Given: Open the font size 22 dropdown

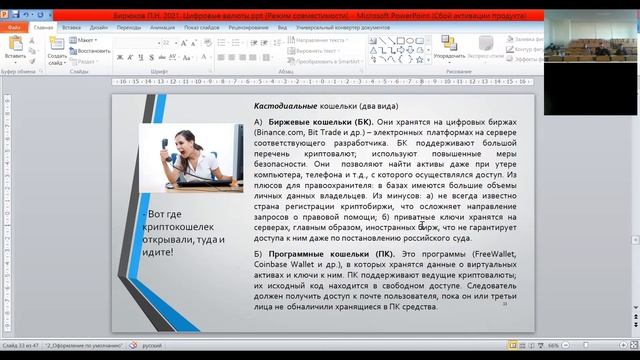Looking at the screenshot, I should (x=176, y=43).
